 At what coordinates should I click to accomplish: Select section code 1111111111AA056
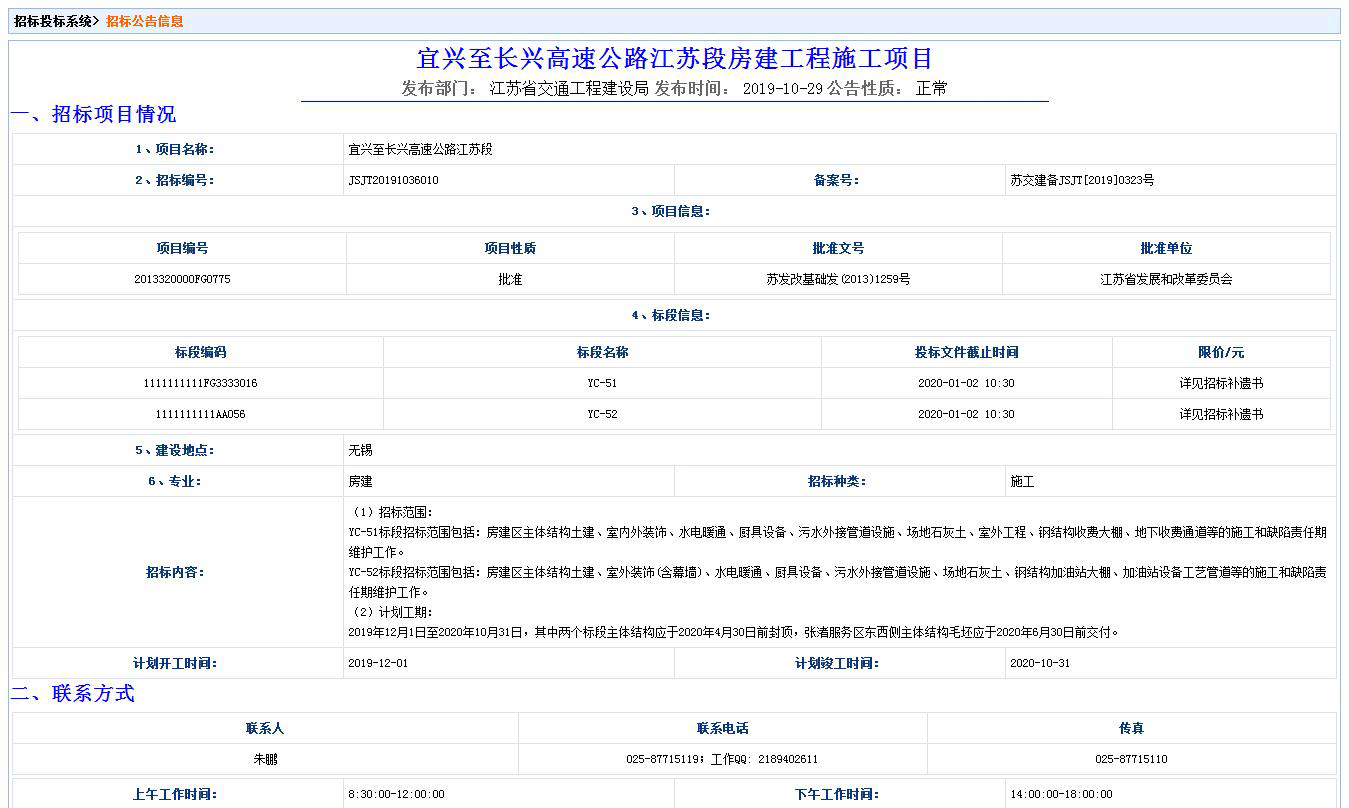pos(201,414)
